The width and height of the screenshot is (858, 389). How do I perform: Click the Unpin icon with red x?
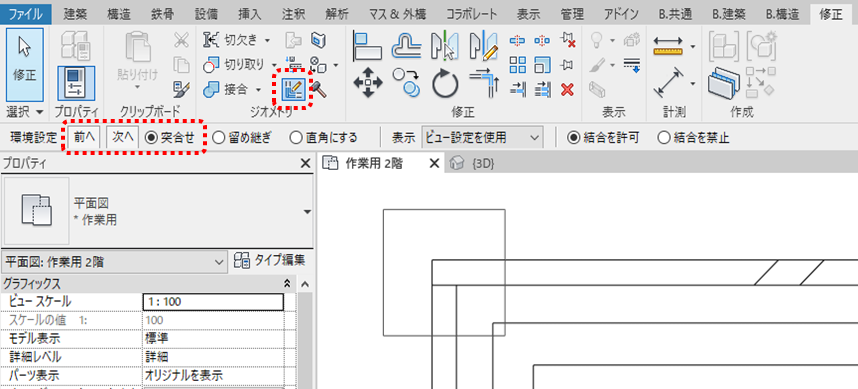567,40
